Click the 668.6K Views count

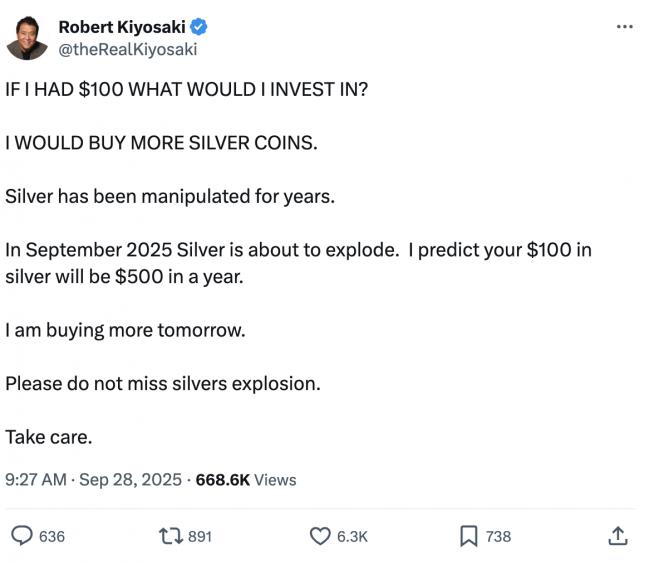pos(246,479)
